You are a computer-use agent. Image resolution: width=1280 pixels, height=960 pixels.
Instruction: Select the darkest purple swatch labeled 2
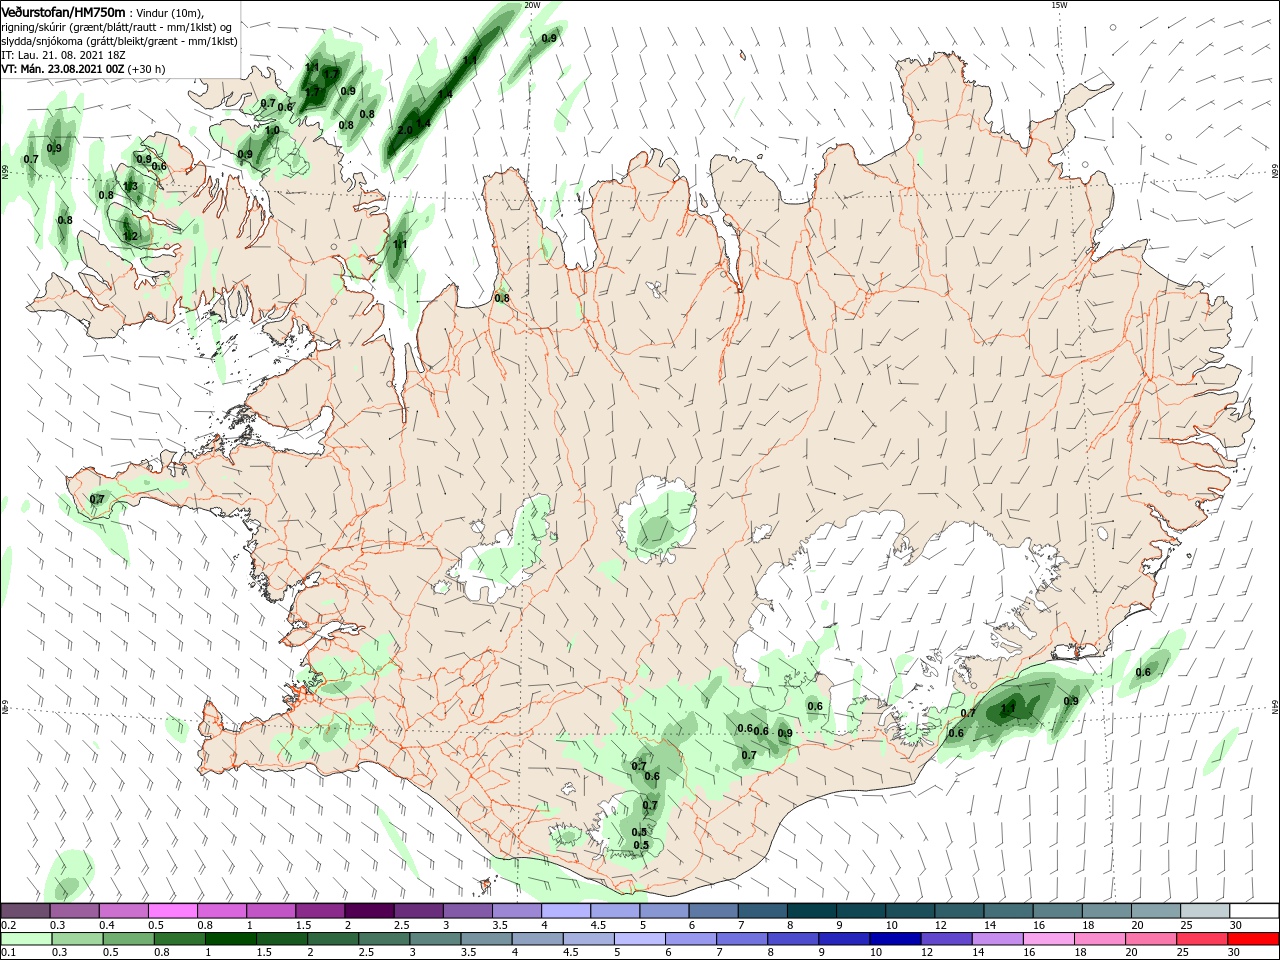368,910
